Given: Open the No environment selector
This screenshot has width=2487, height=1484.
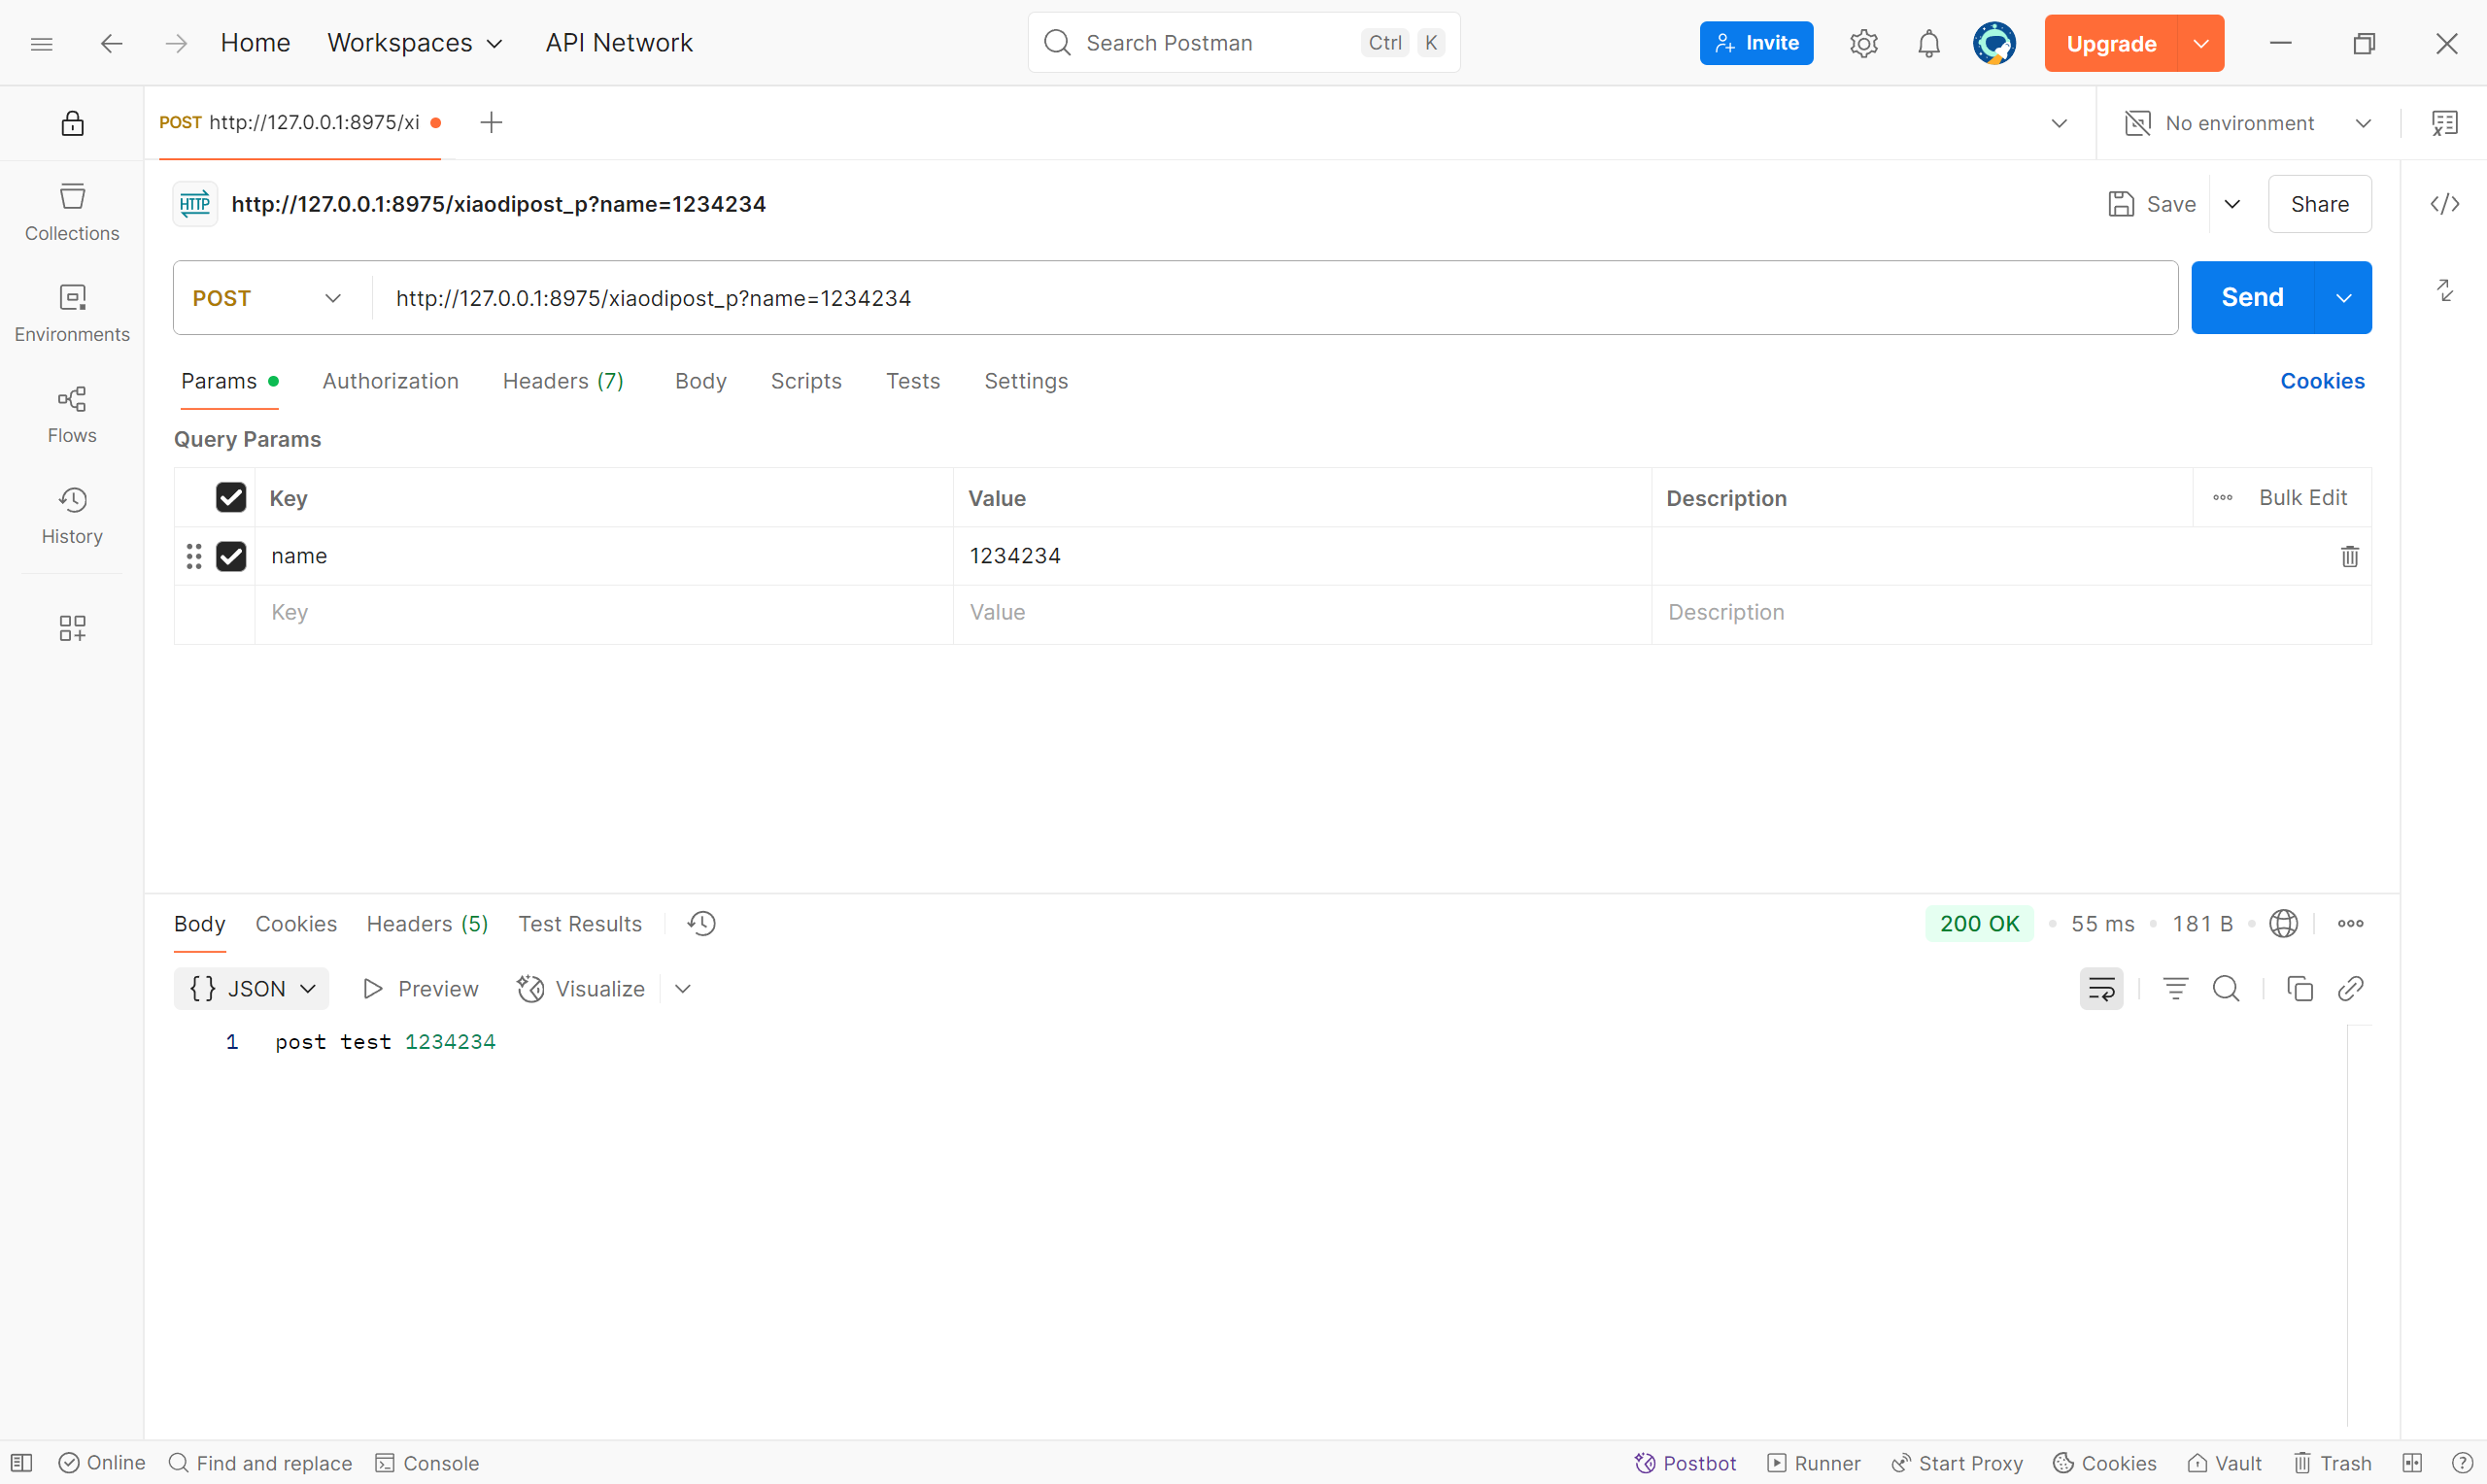Looking at the screenshot, I should (x=2247, y=123).
